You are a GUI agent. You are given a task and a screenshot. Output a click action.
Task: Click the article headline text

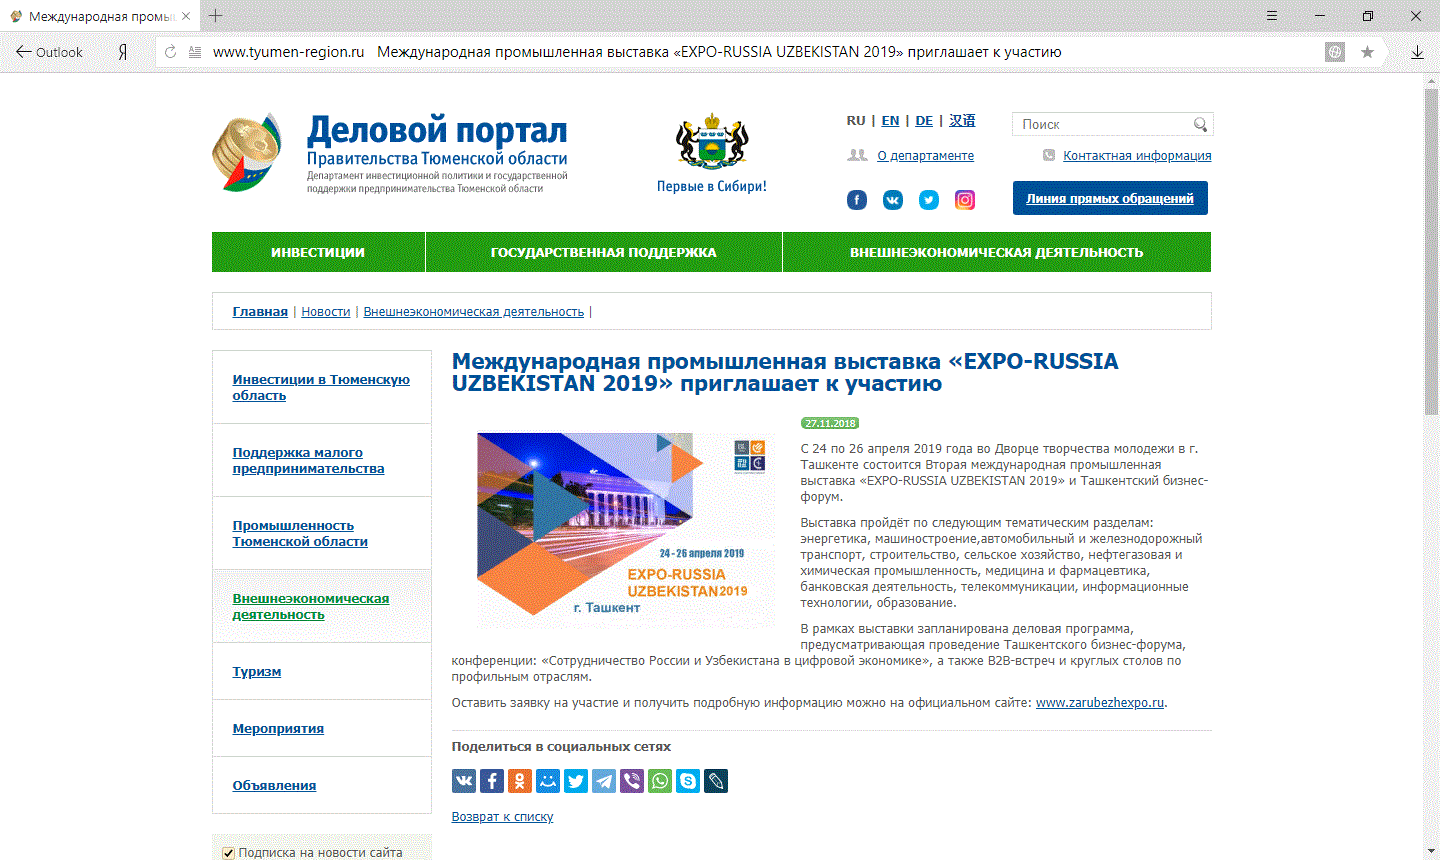(785, 372)
